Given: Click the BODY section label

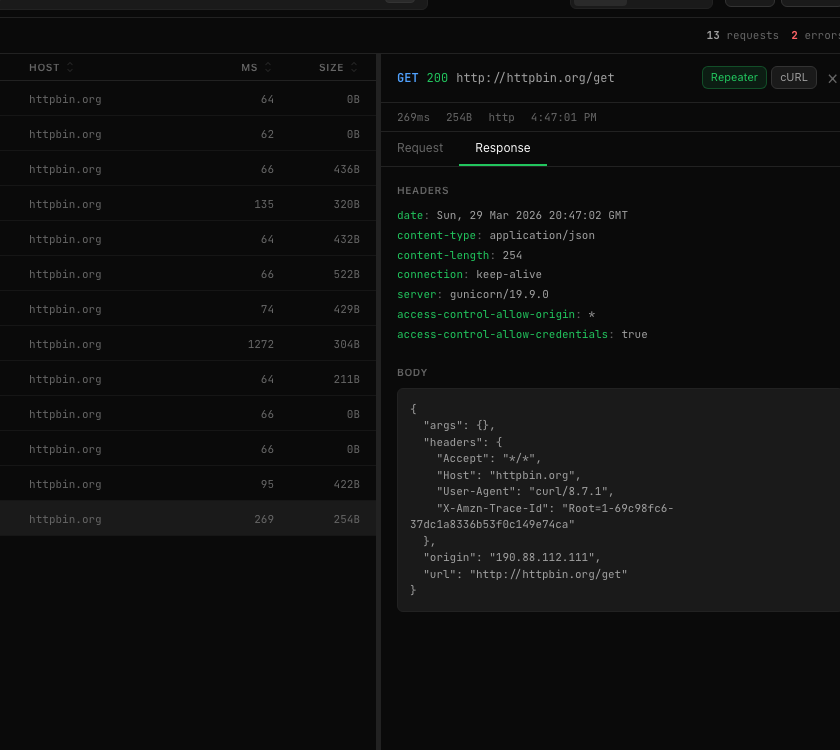Looking at the screenshot, I should click(x=412, y=373).
